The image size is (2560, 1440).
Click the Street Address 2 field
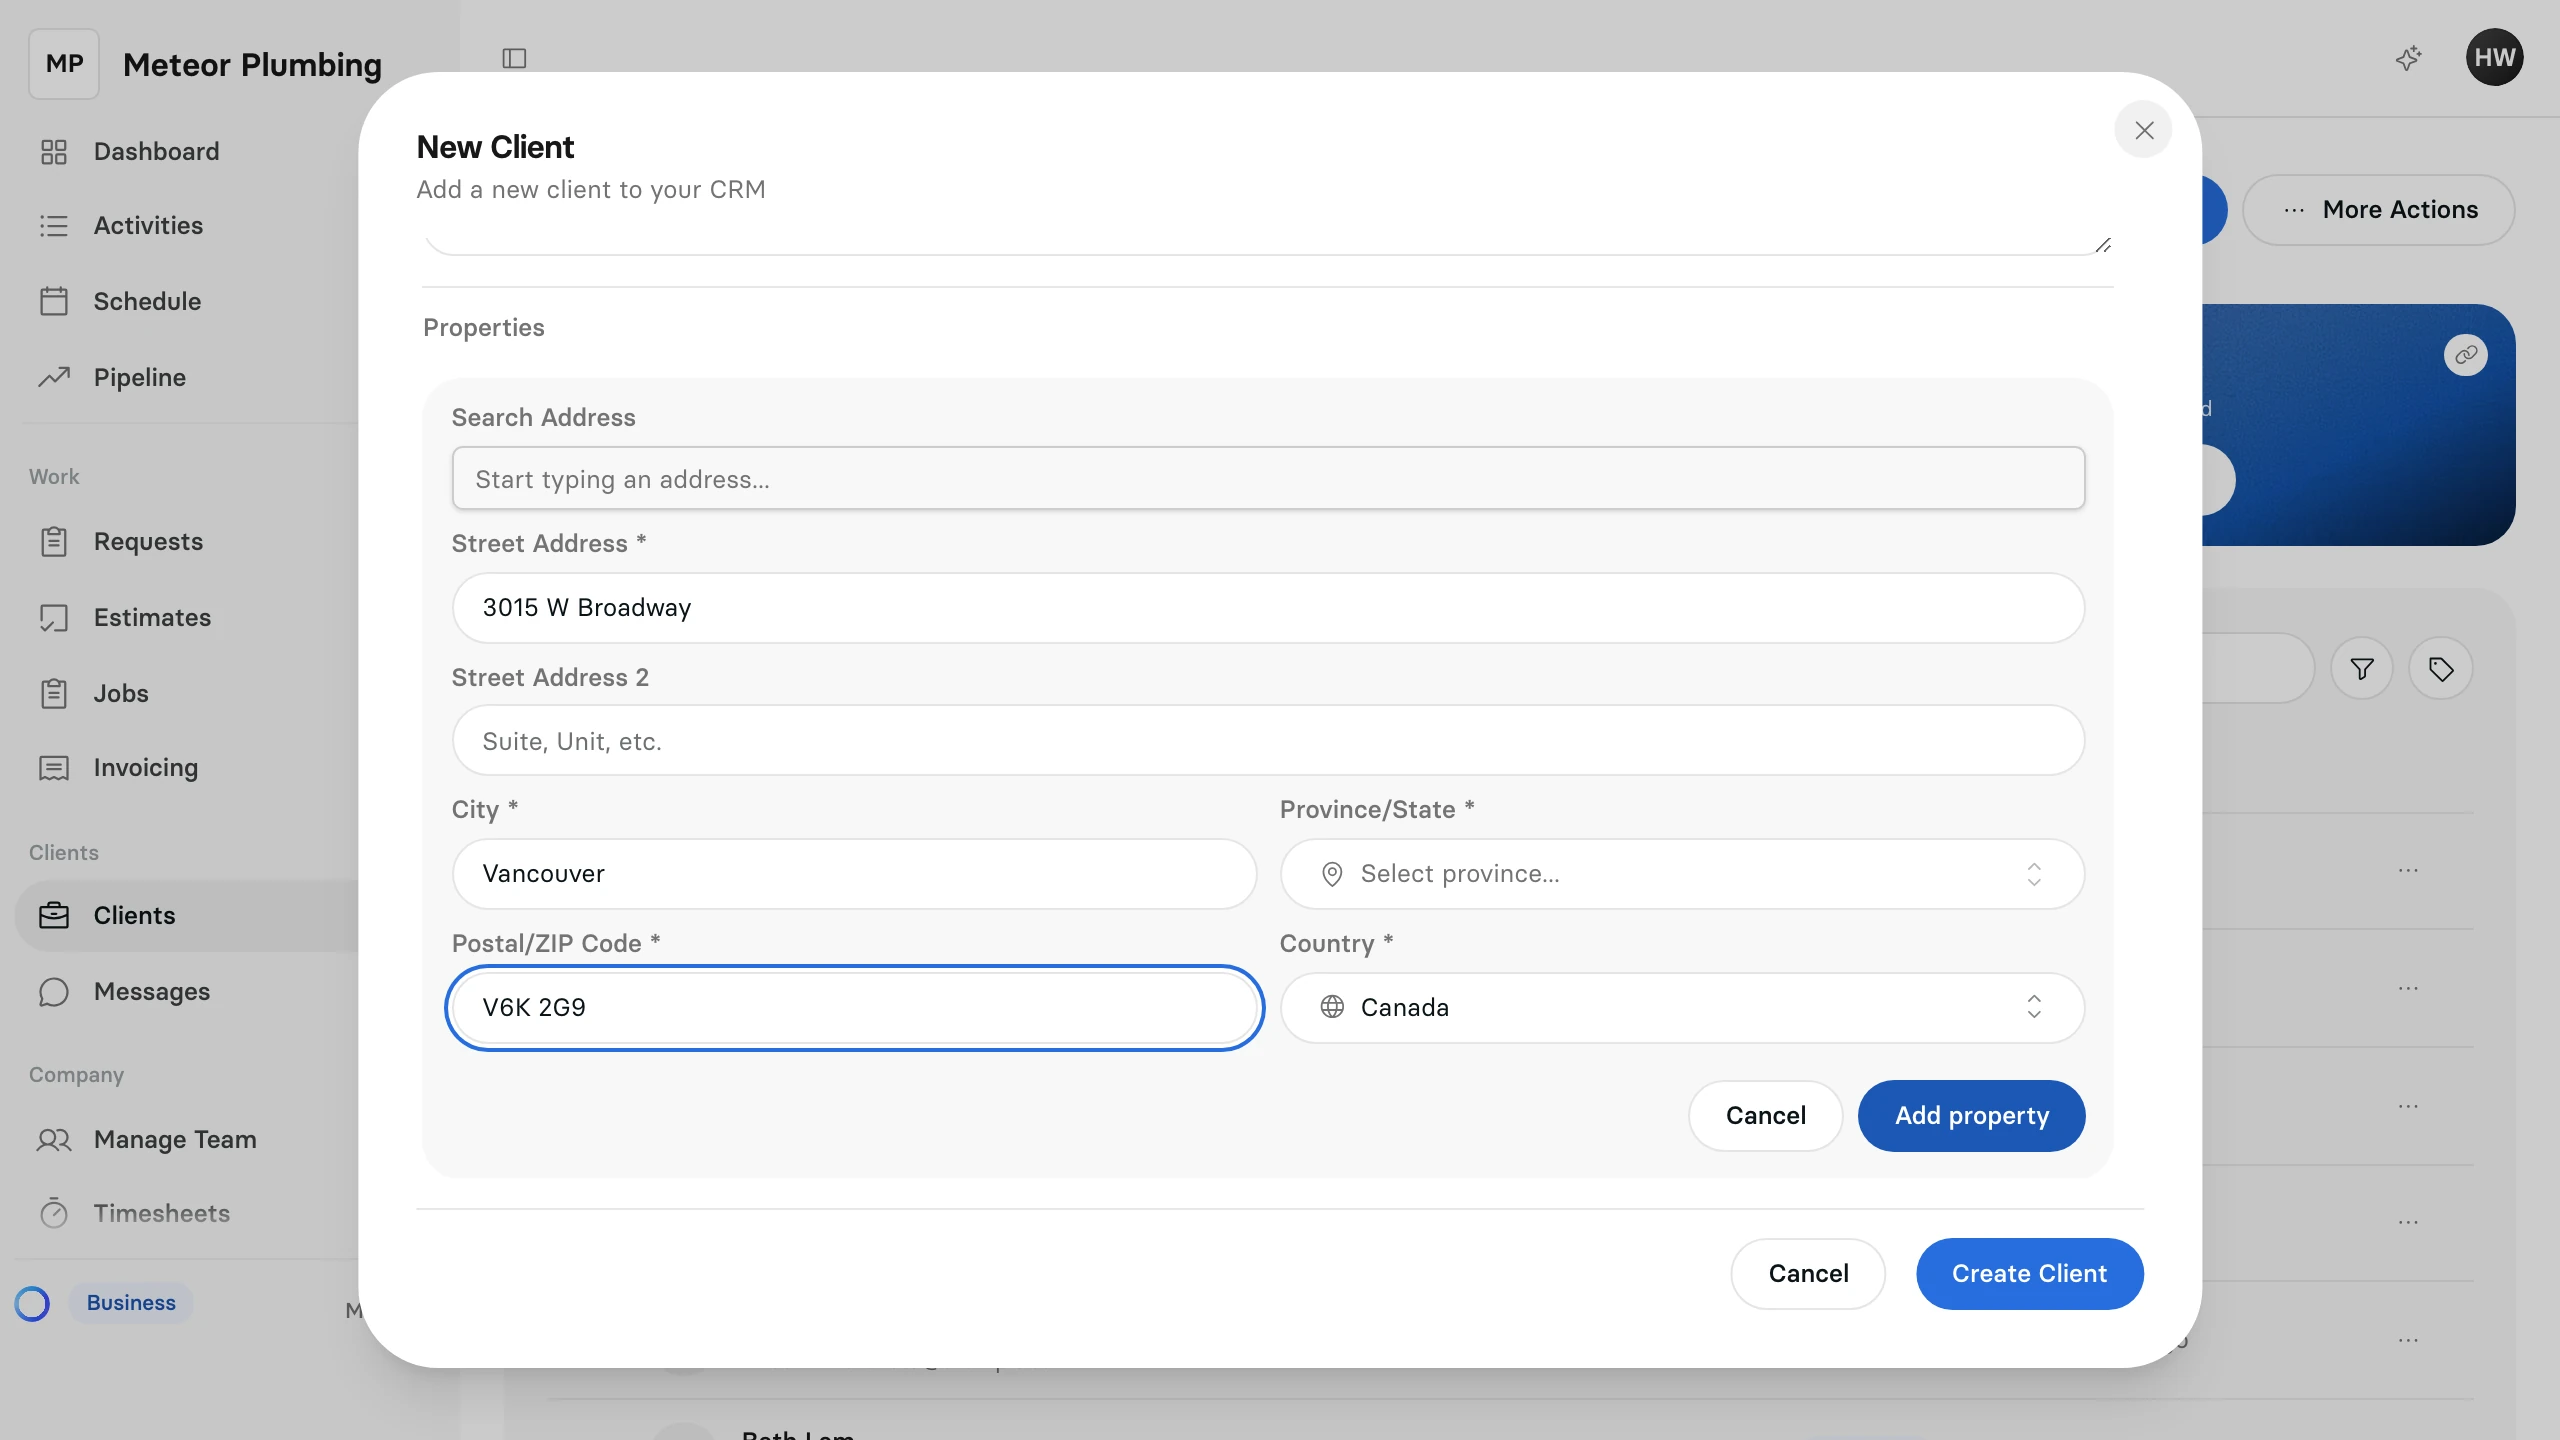(1268, 741)
